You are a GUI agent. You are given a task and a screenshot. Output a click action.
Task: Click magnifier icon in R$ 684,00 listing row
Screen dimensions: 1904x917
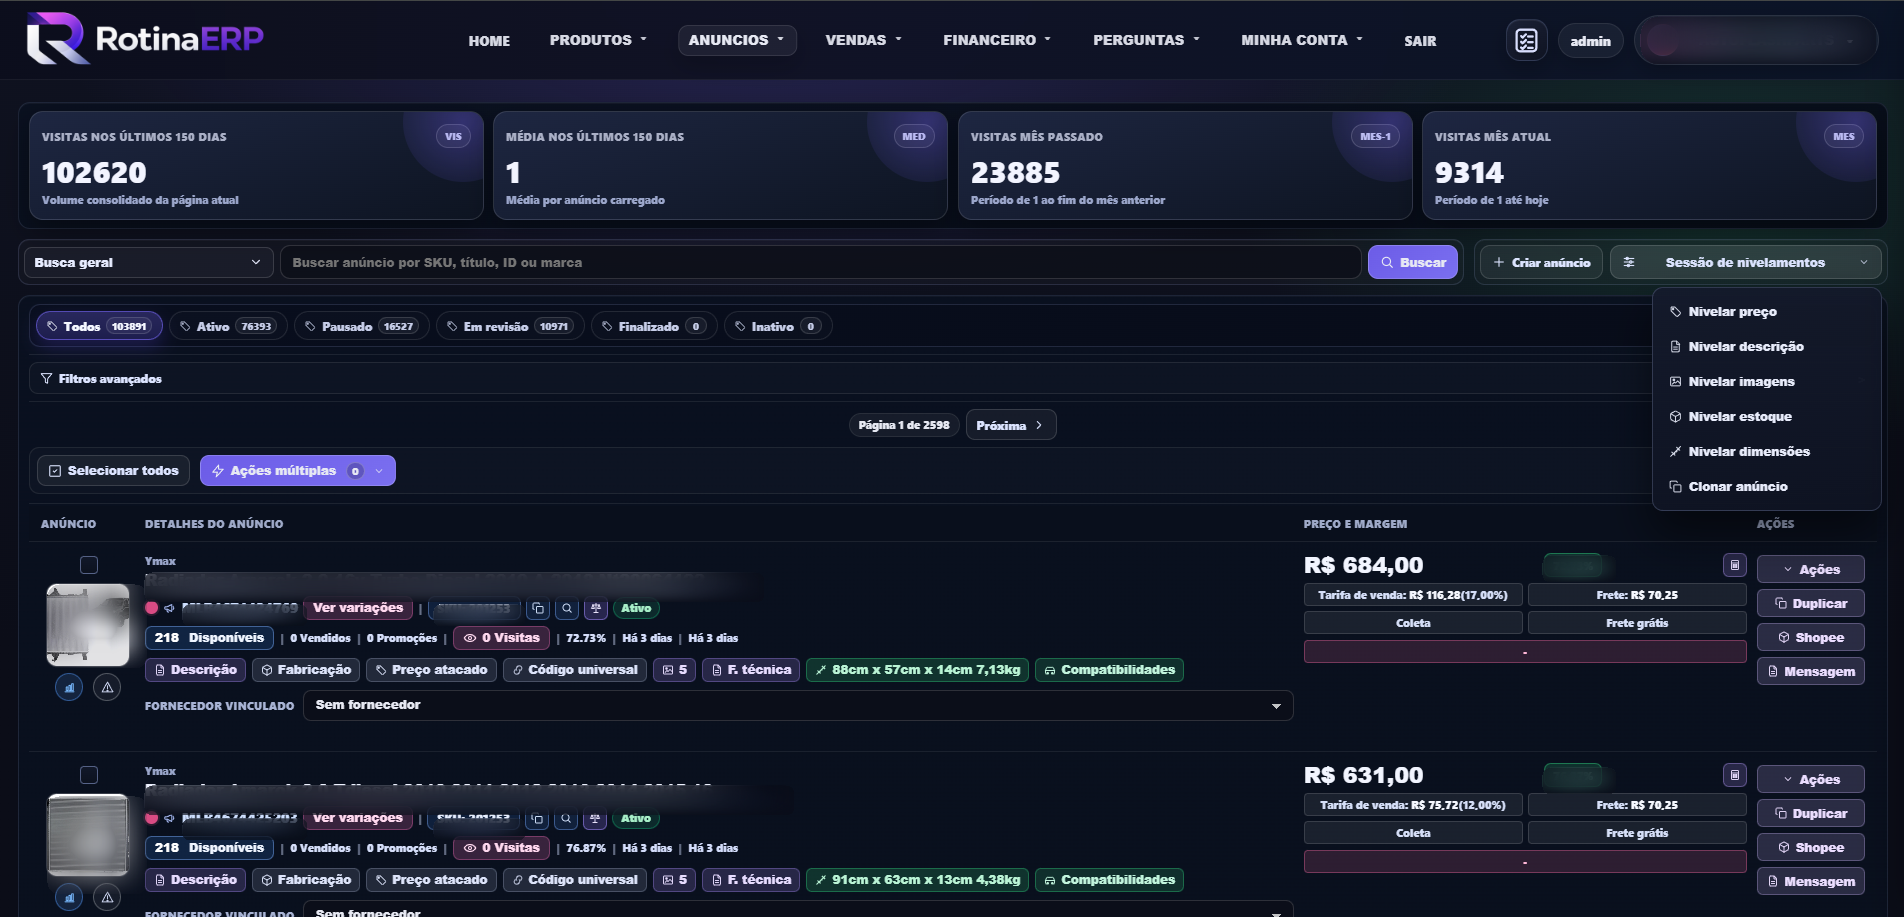click(567, 608)
